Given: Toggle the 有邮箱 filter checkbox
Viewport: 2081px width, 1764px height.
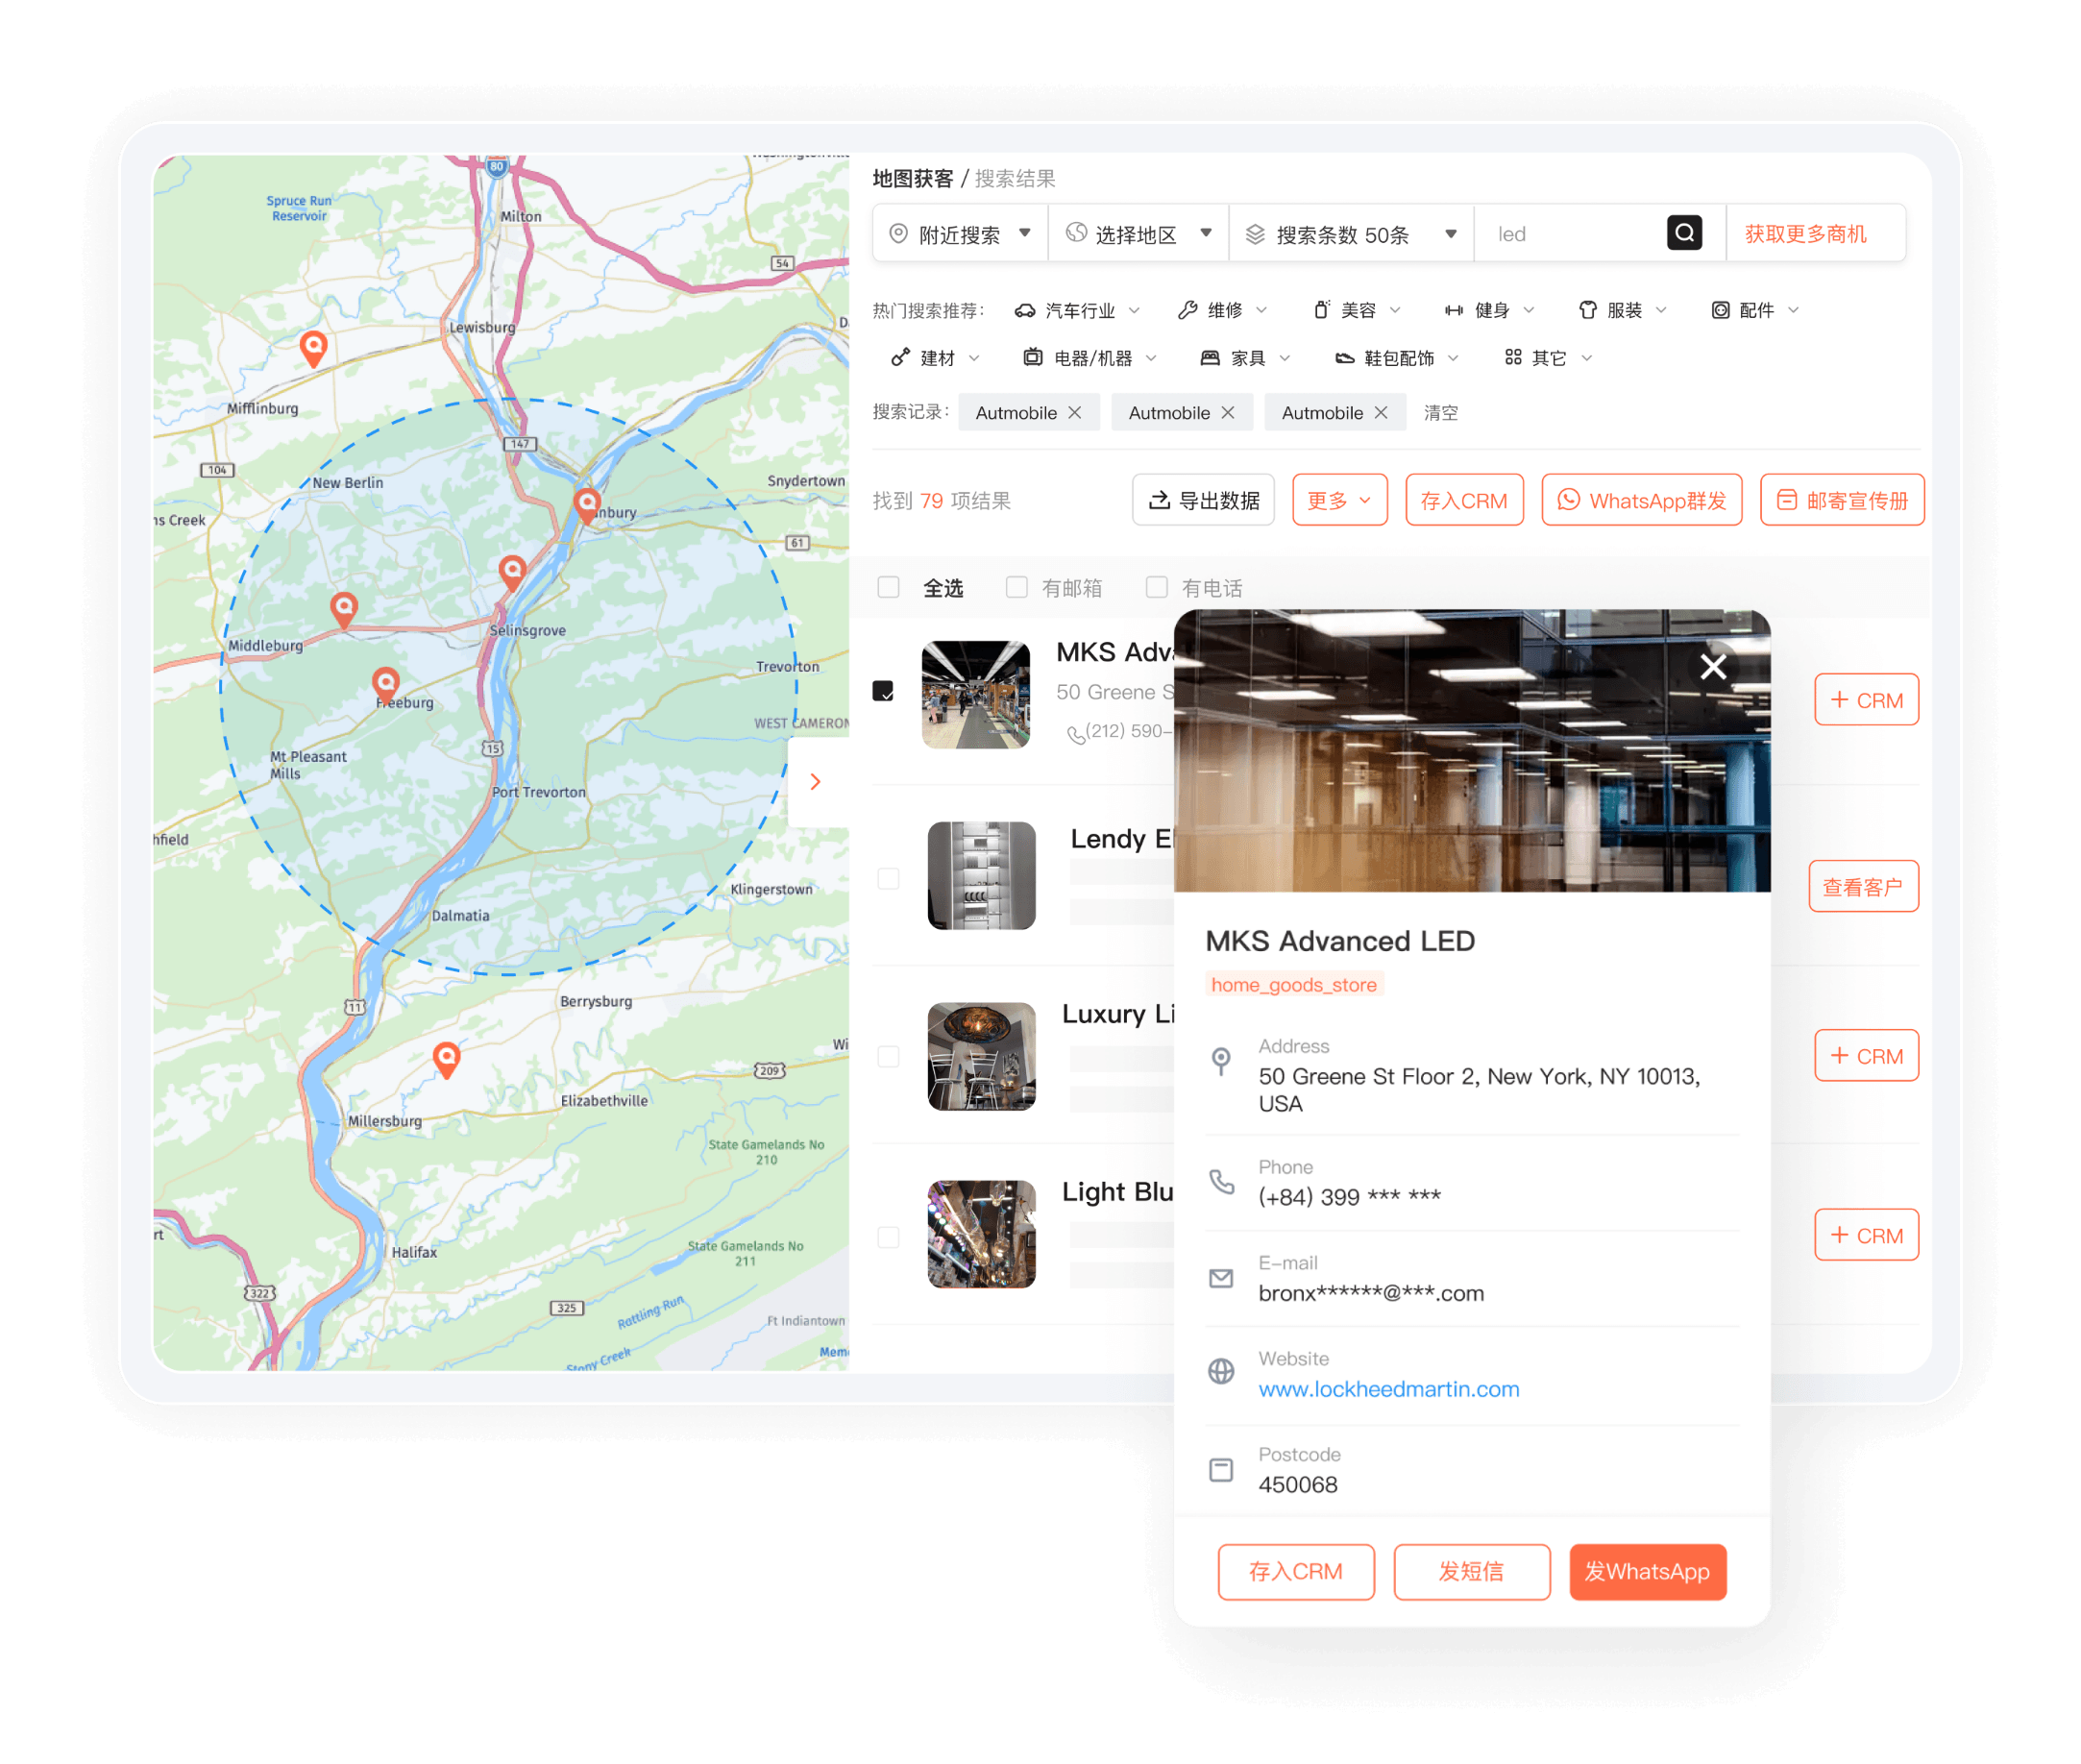Looking at the screenshot, I should [x=1017, y=587].
